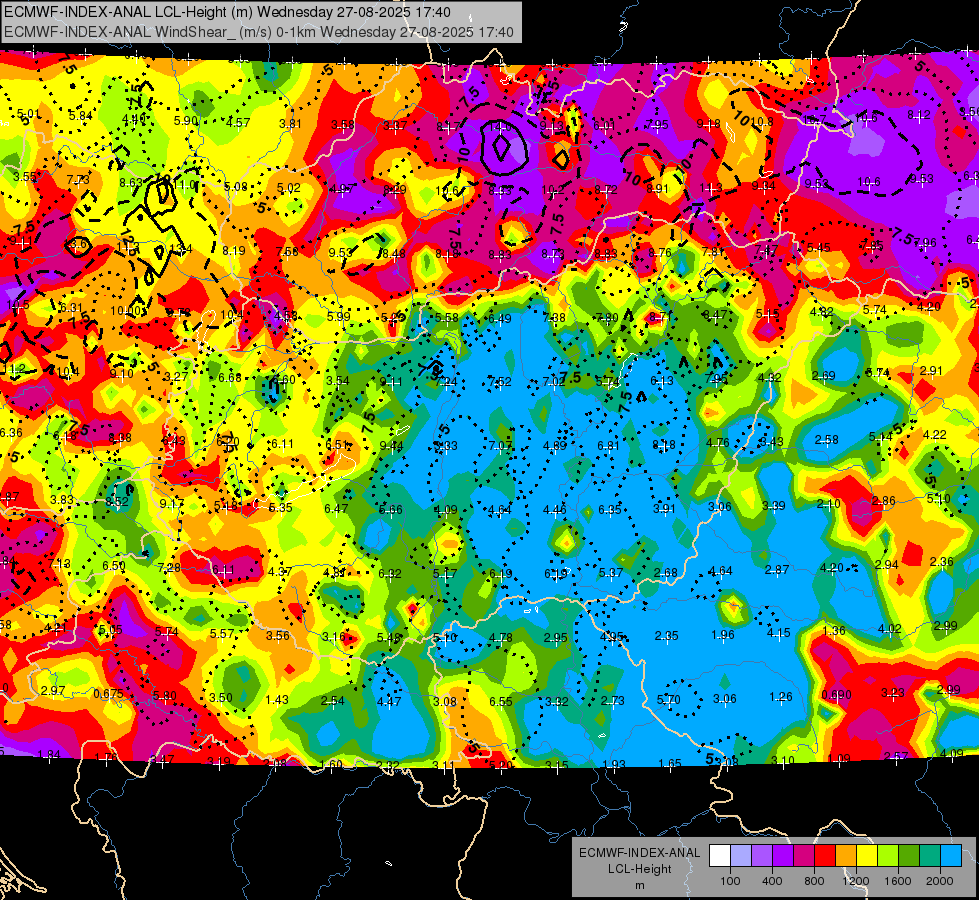This screenshot has height=900, width=979.
Task: Pick the lime green legend swatch
Action: click(888, 856)
